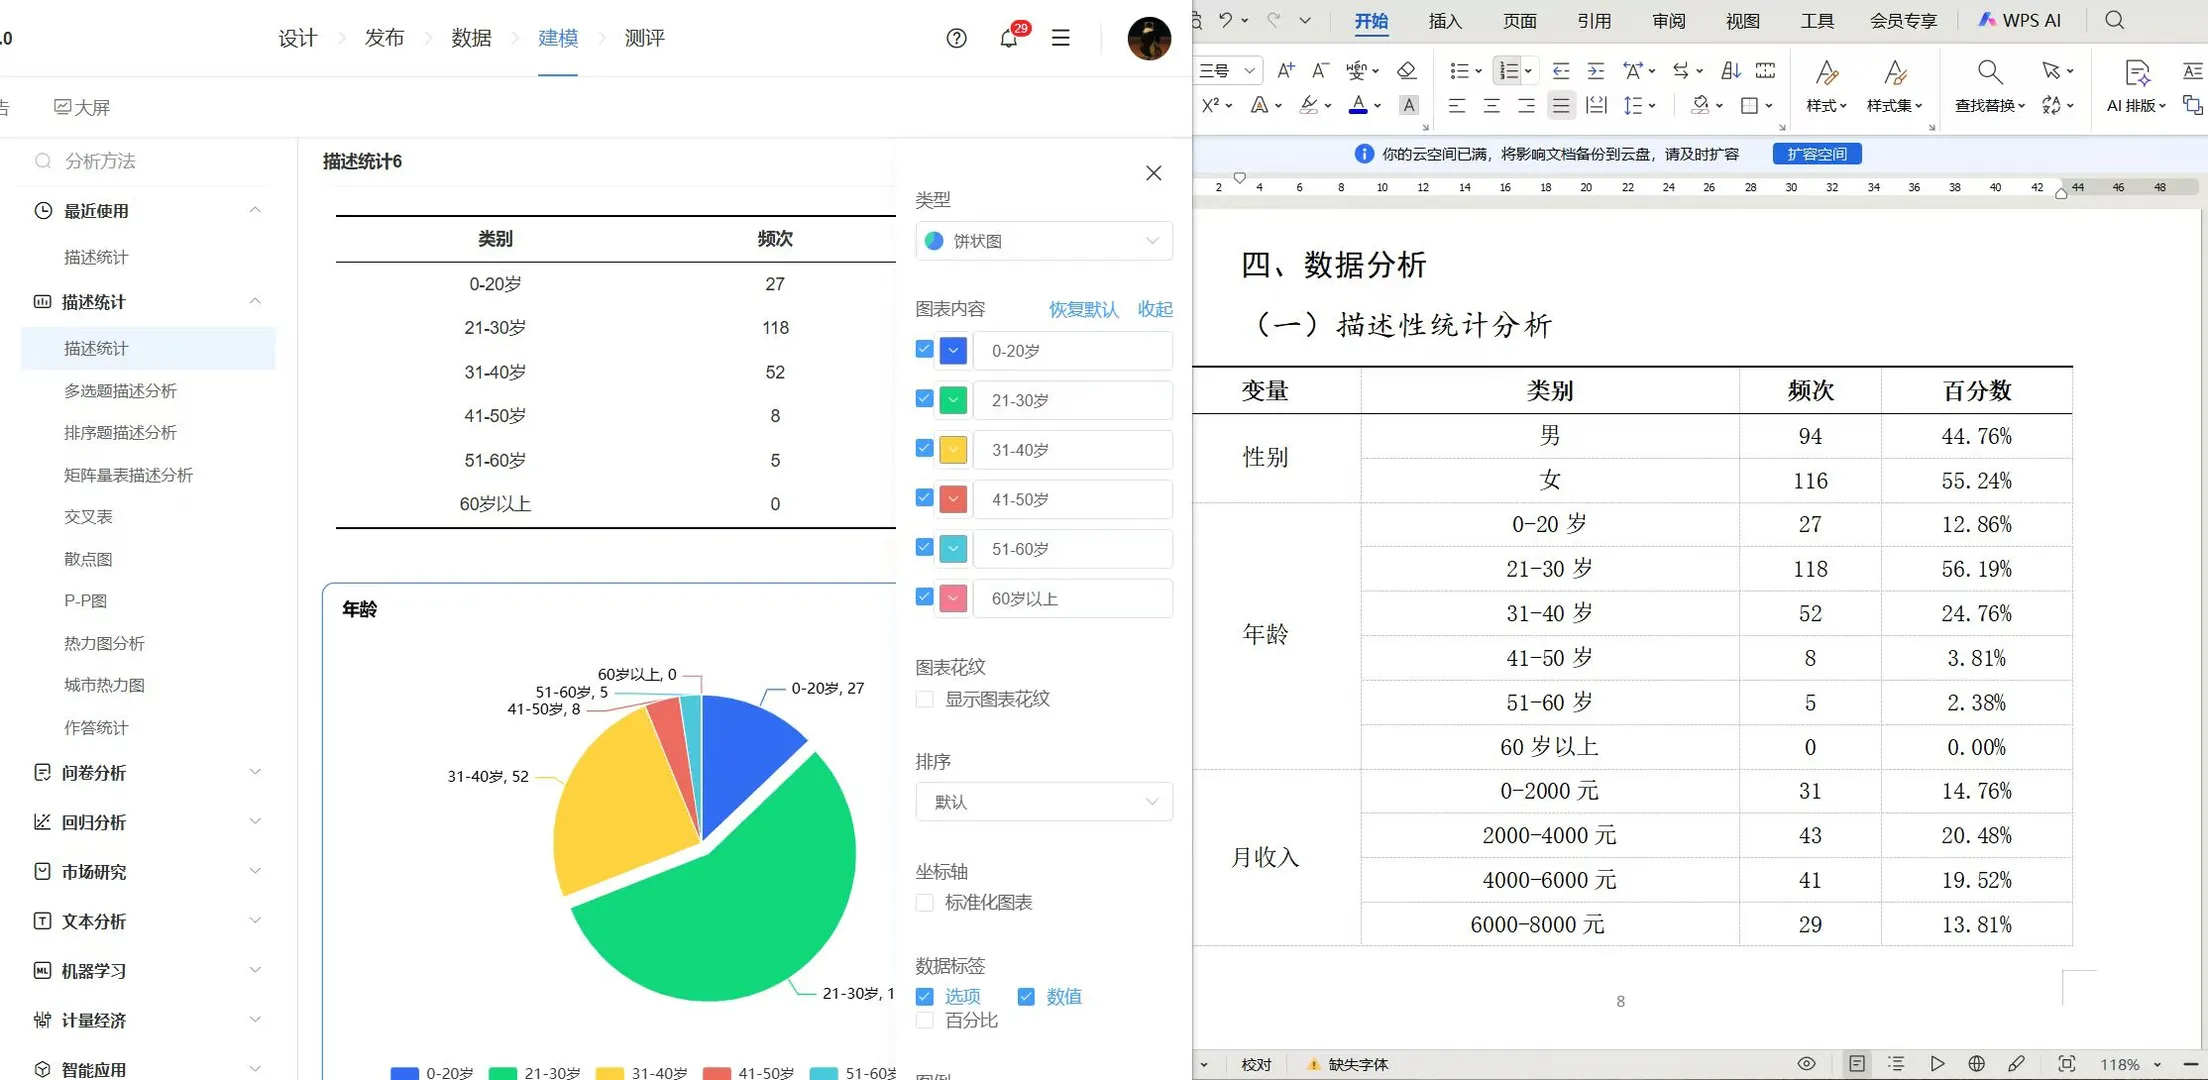Viewport: 2208px width, 1080px height.
Task: Open the notification bell with badge 29
Action: coord(1008,38)
